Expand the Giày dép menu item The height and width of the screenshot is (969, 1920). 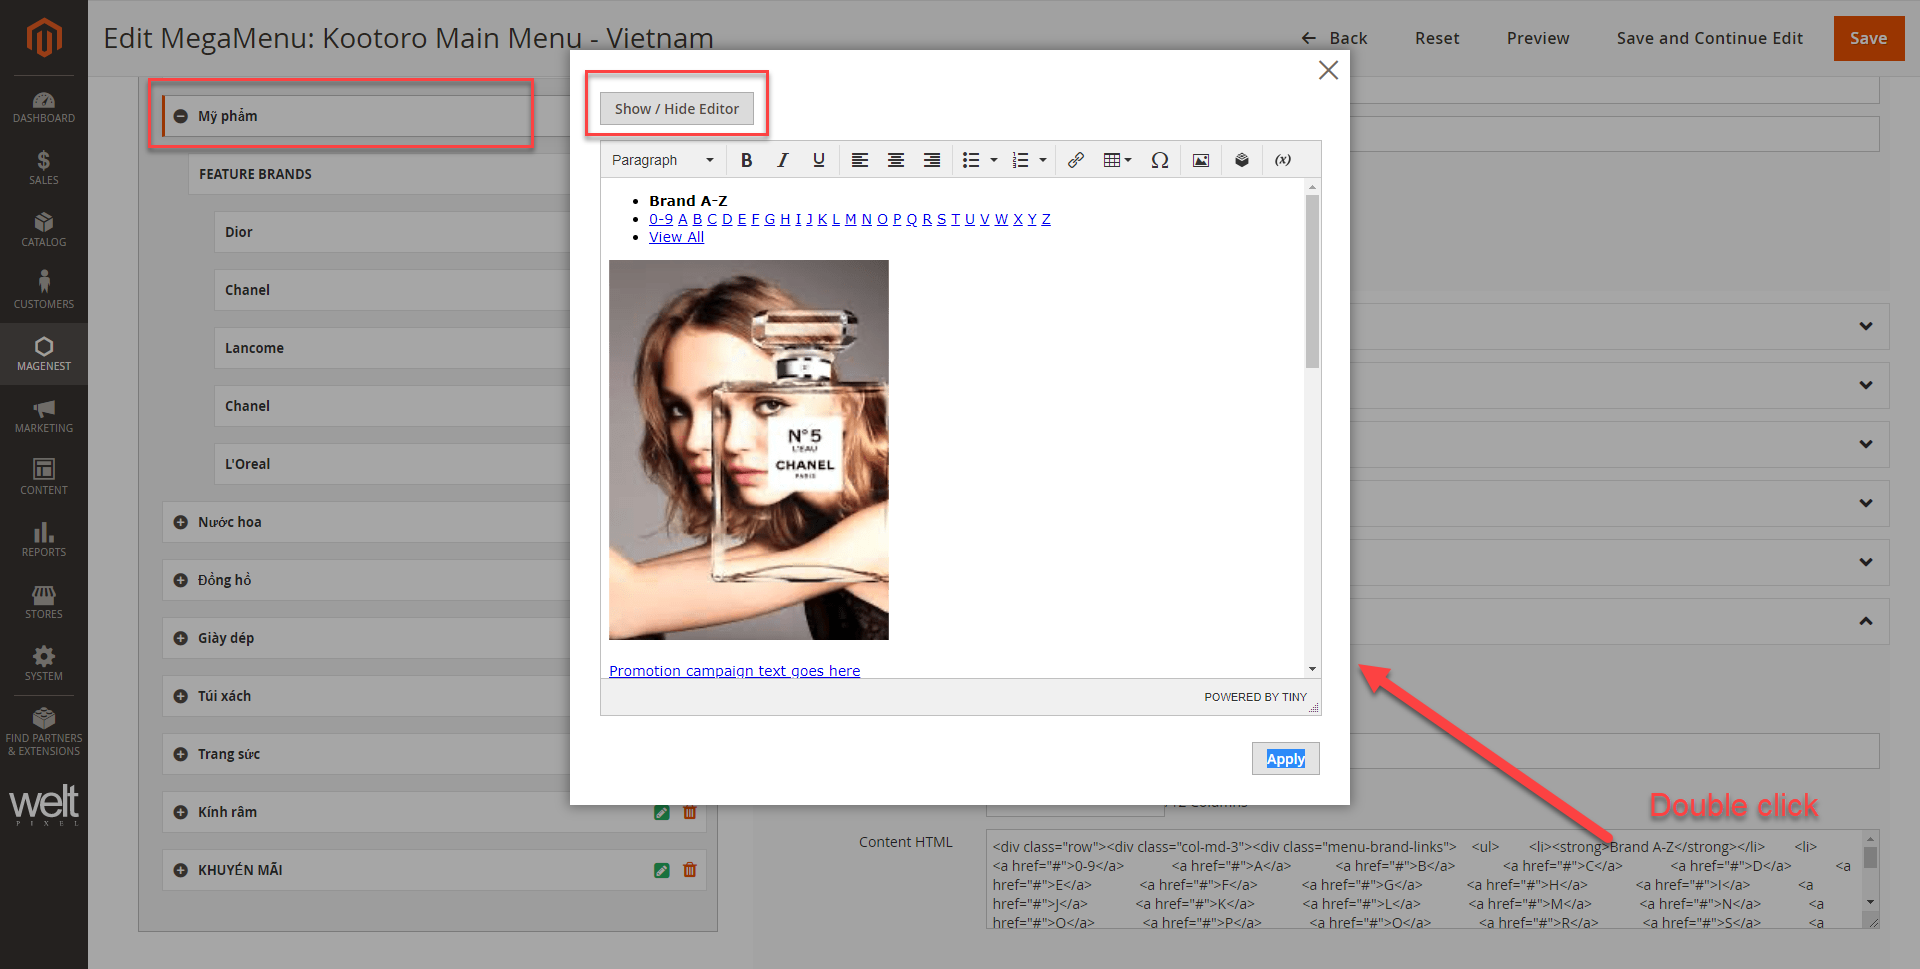pos(181,638)
